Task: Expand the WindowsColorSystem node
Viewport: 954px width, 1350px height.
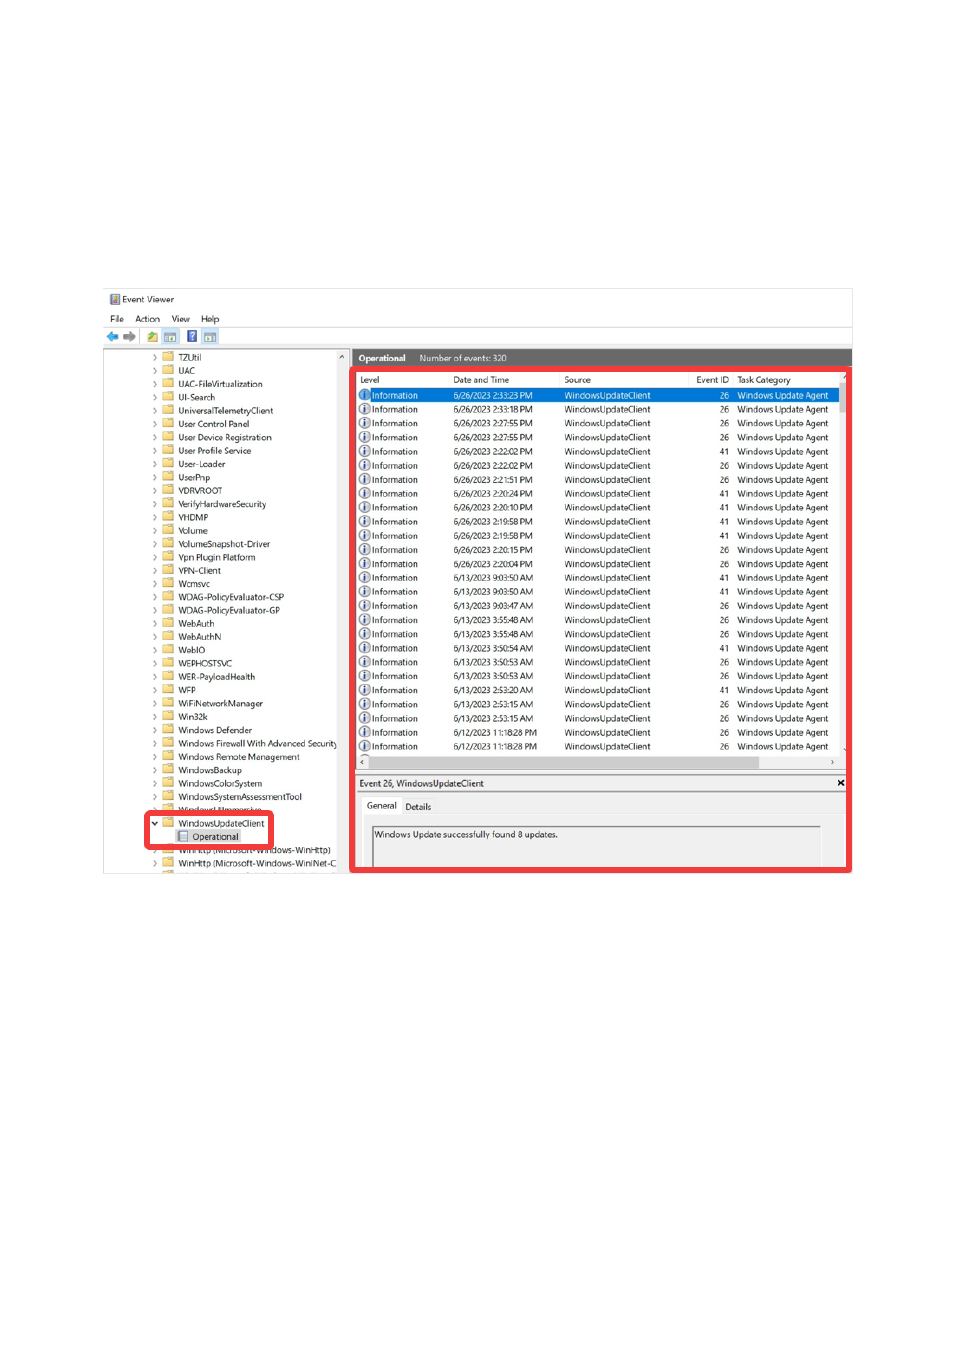Action: [x=155, y=784]
